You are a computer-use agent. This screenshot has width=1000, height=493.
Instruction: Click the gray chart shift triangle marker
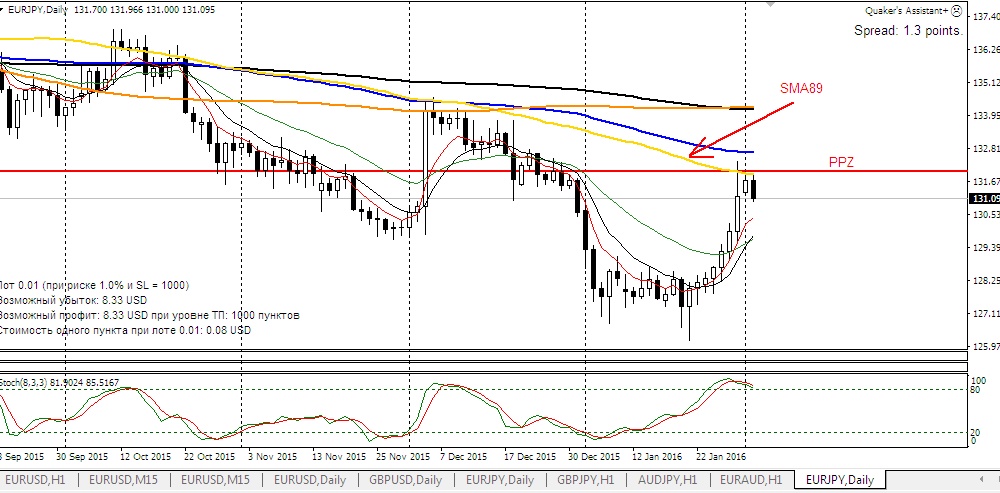pyautogui.click(x=771, y=4)
